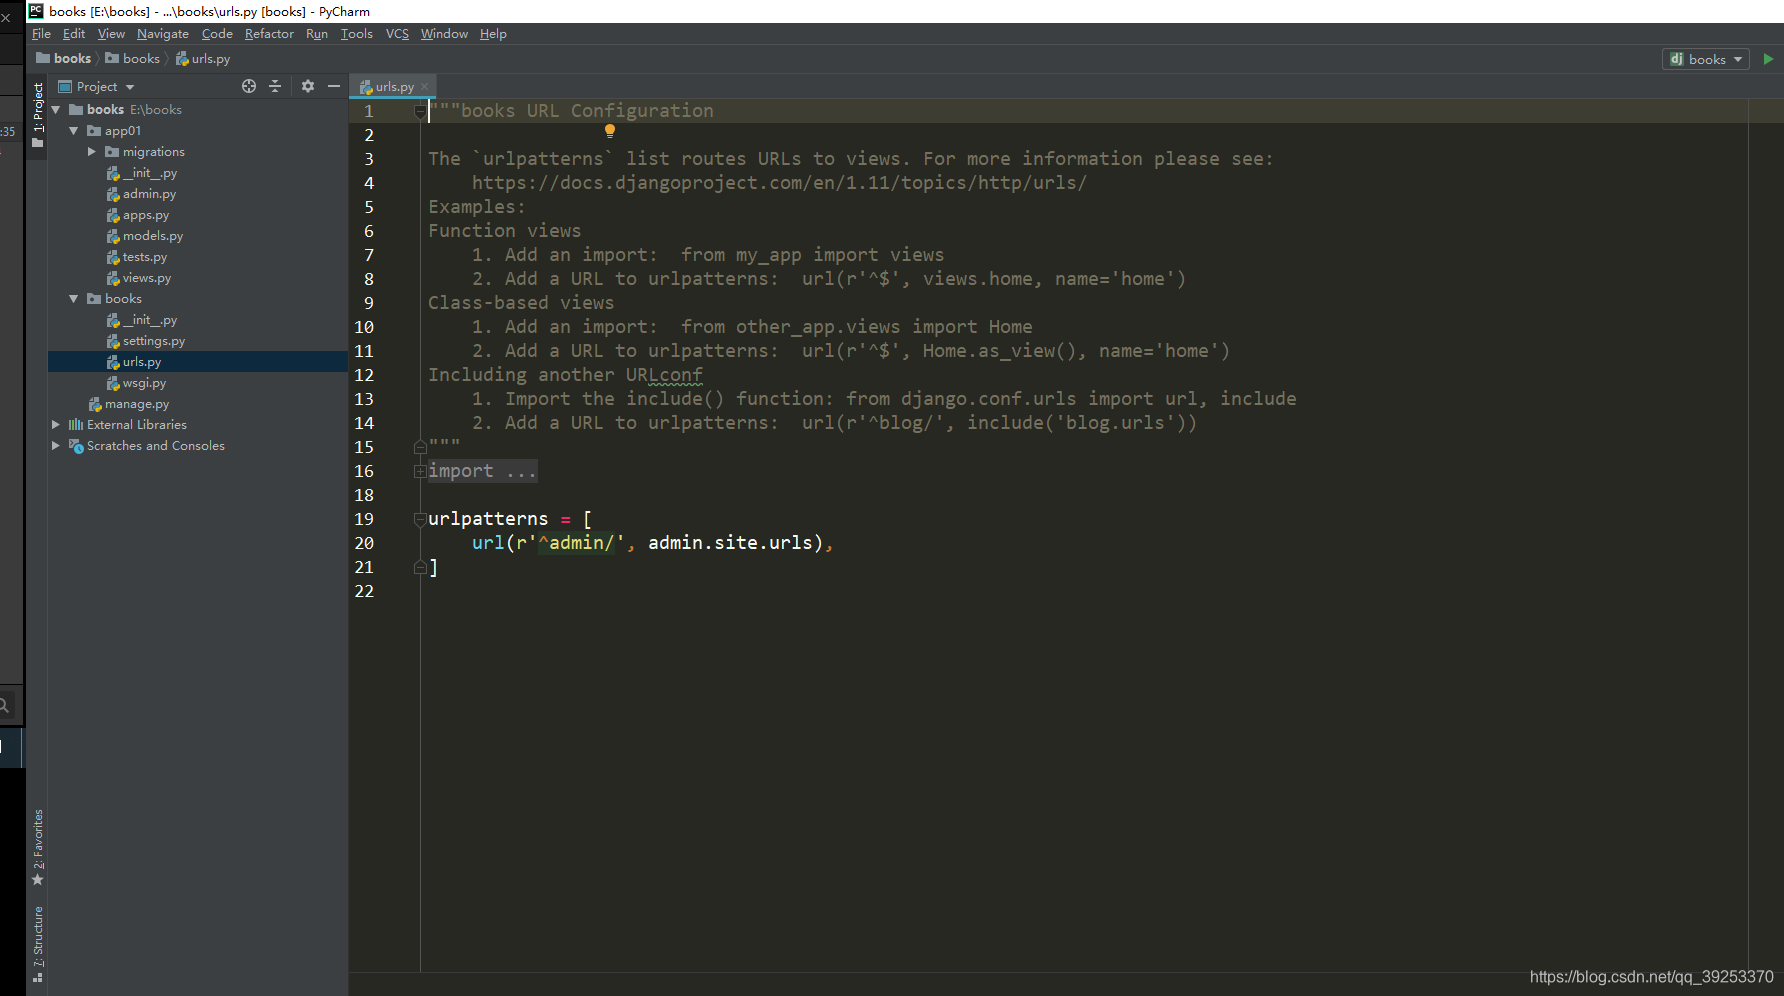Select settings.py in project tree
Viewport: 1784px width, 996px height.
(154, 341)
